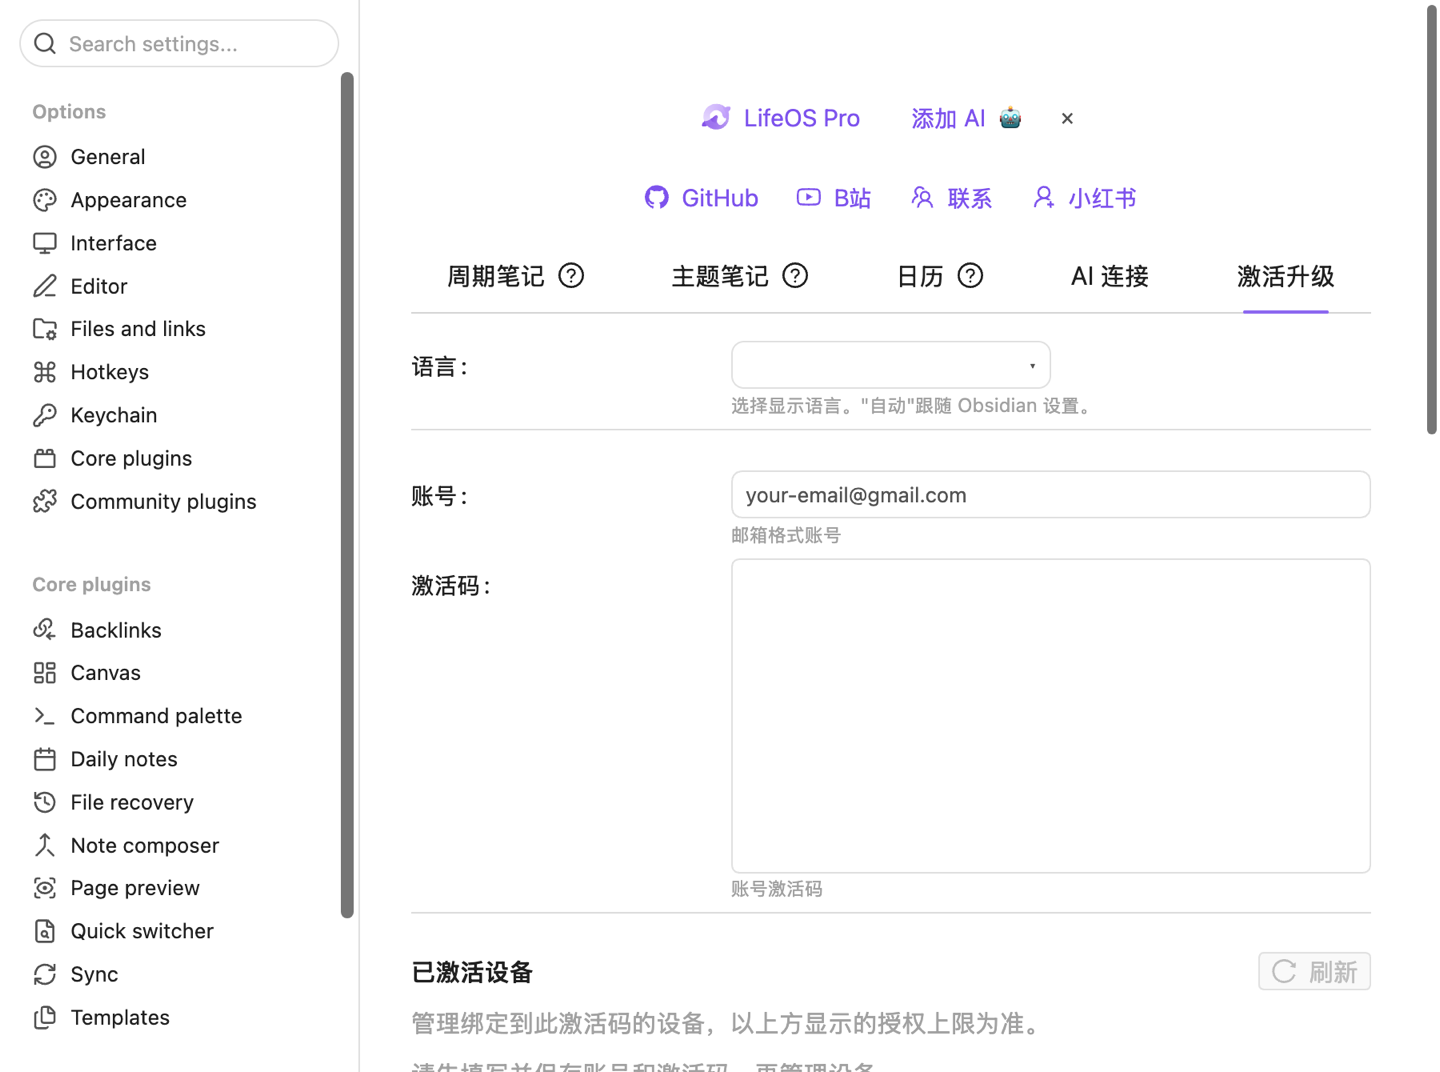Select the 激活升级 tab
1440x1072 pixels.
(x=1286, y=276)
